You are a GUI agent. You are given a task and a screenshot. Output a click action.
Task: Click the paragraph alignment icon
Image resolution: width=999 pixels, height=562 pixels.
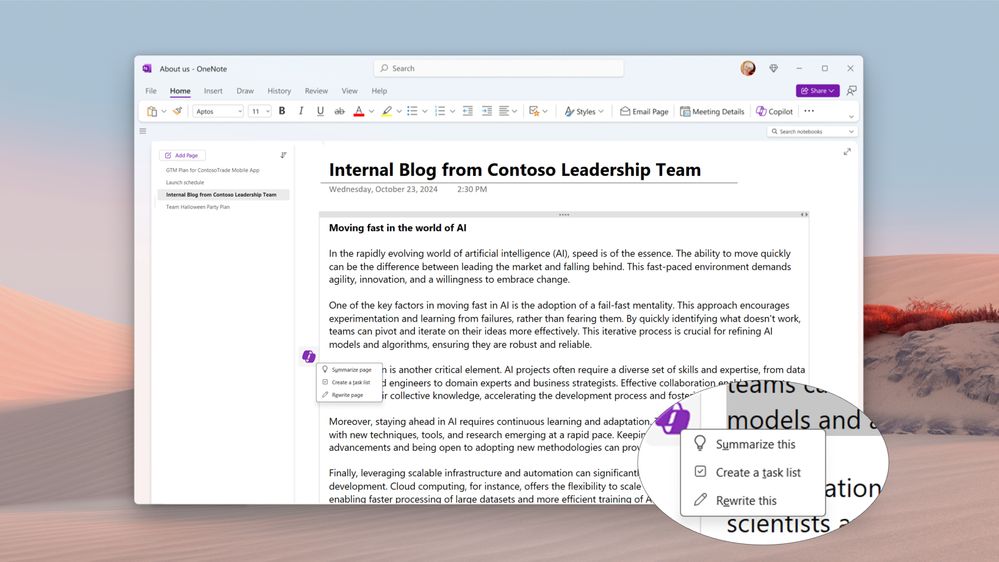504,111
